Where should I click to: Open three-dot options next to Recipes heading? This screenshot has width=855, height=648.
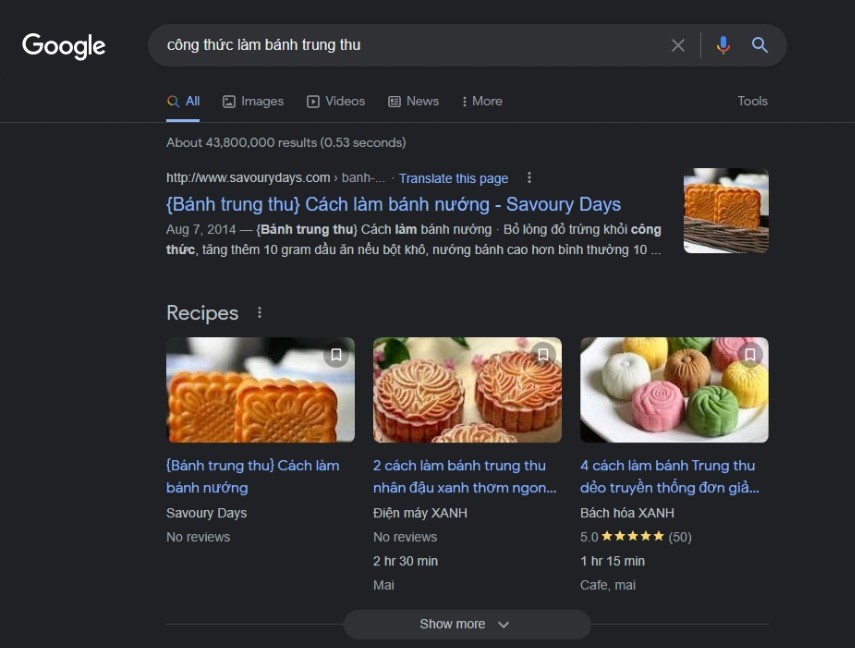click(x=259, y=313)
